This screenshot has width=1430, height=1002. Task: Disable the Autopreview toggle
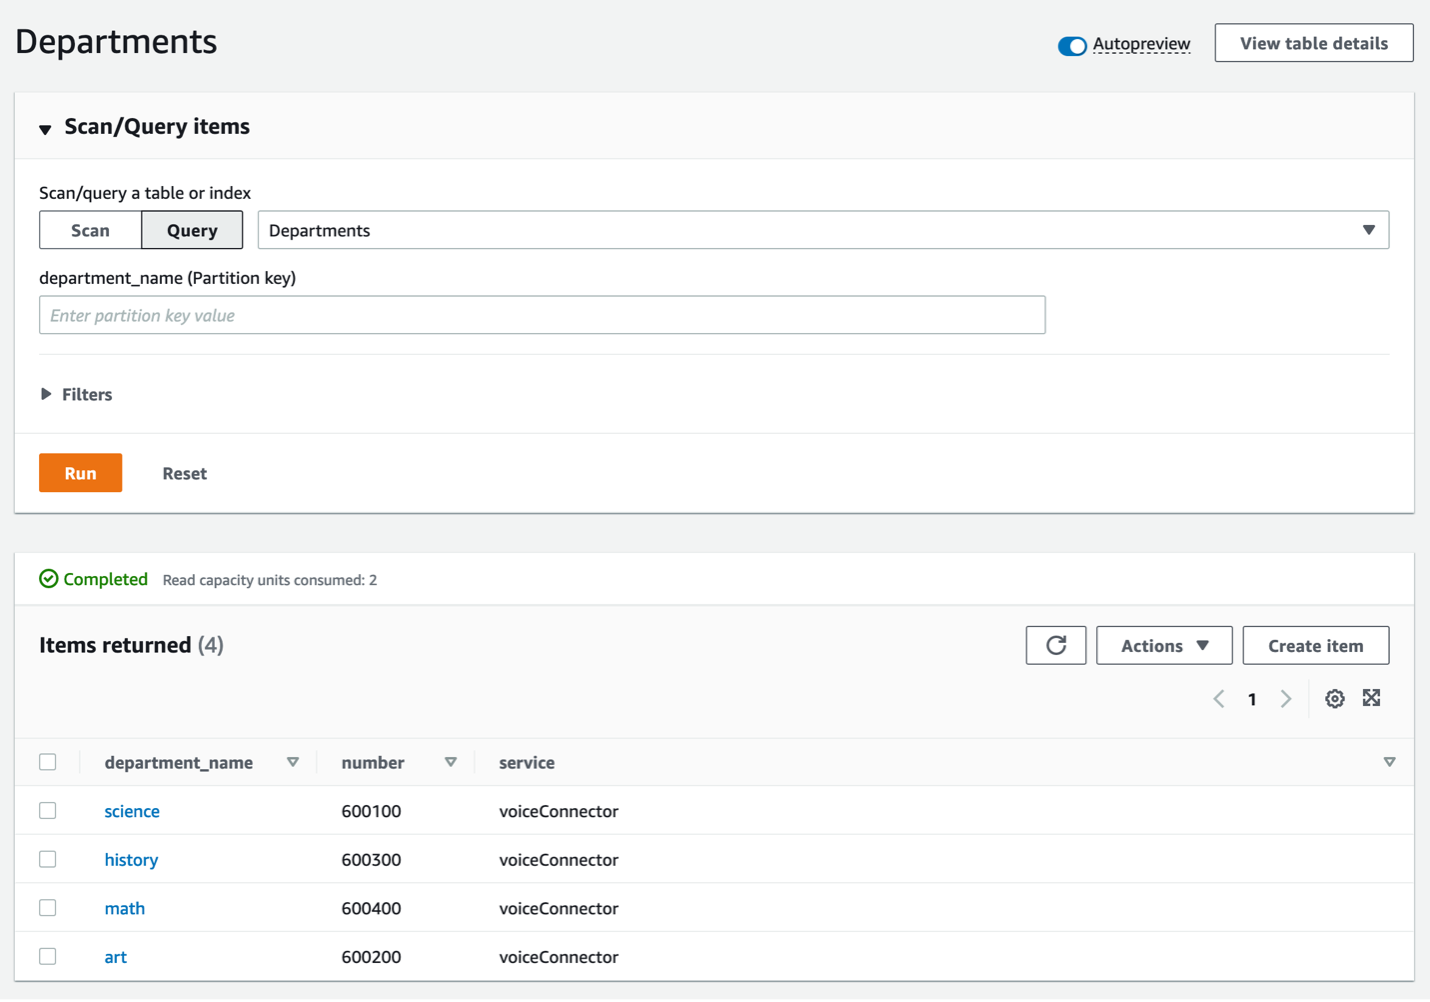[1071, 45]
